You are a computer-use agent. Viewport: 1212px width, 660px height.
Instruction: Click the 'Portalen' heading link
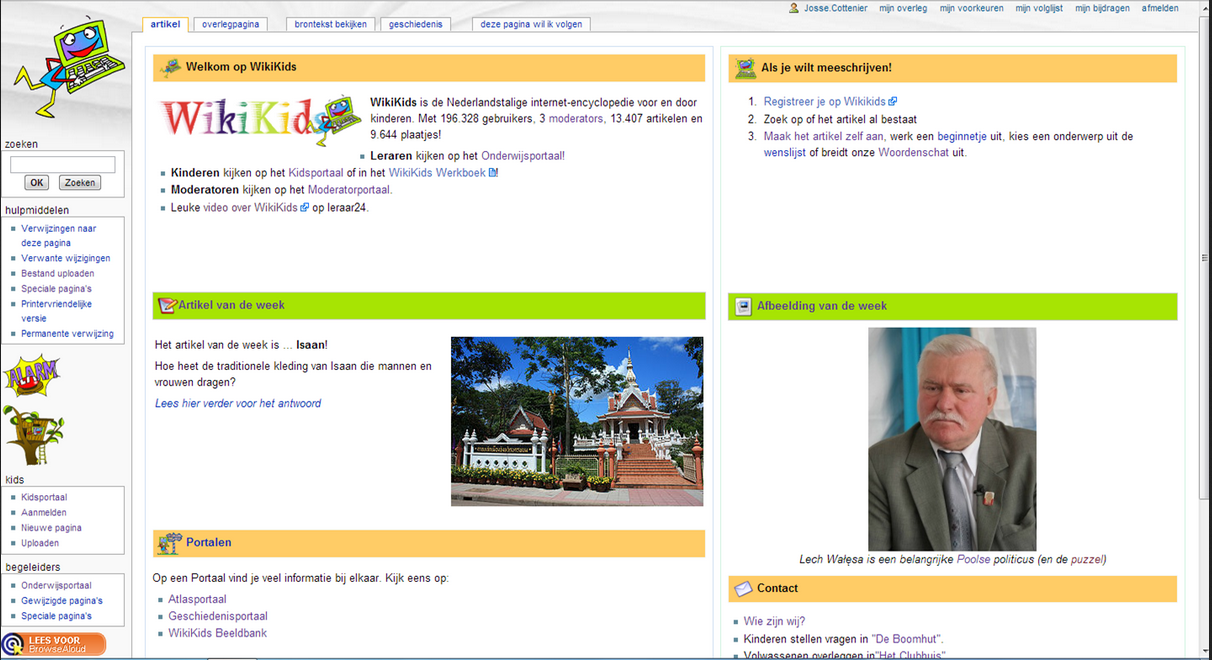coord(208,543)
